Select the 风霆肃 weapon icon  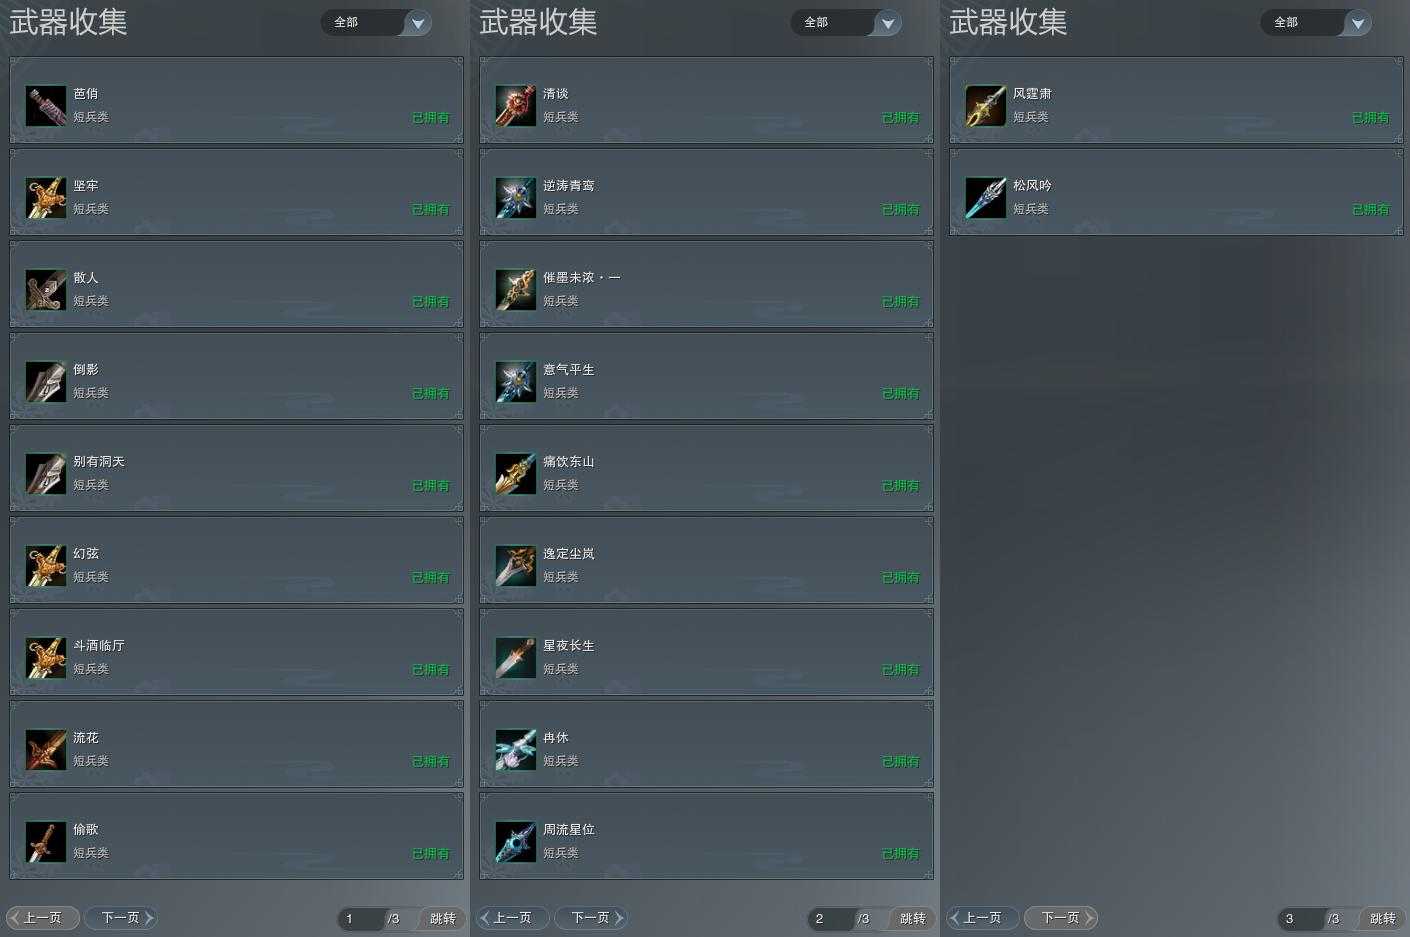coord(986,105)
